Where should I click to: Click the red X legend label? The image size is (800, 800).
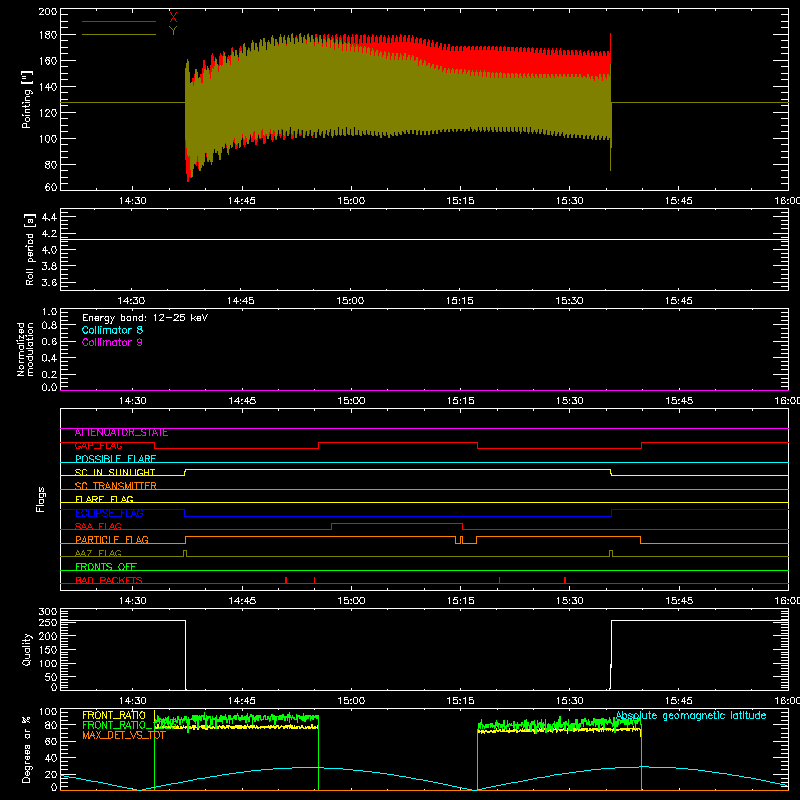173,17
